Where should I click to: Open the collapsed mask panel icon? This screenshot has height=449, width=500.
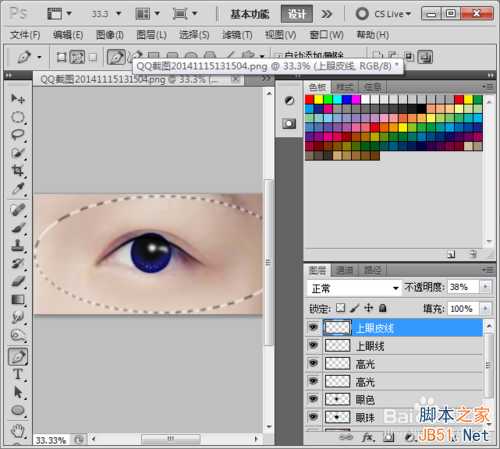289,124
